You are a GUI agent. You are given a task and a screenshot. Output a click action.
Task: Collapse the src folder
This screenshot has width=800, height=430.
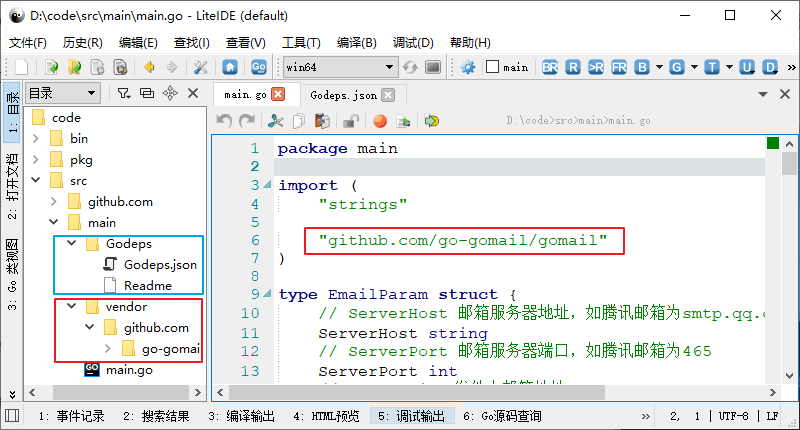point(36,180)
